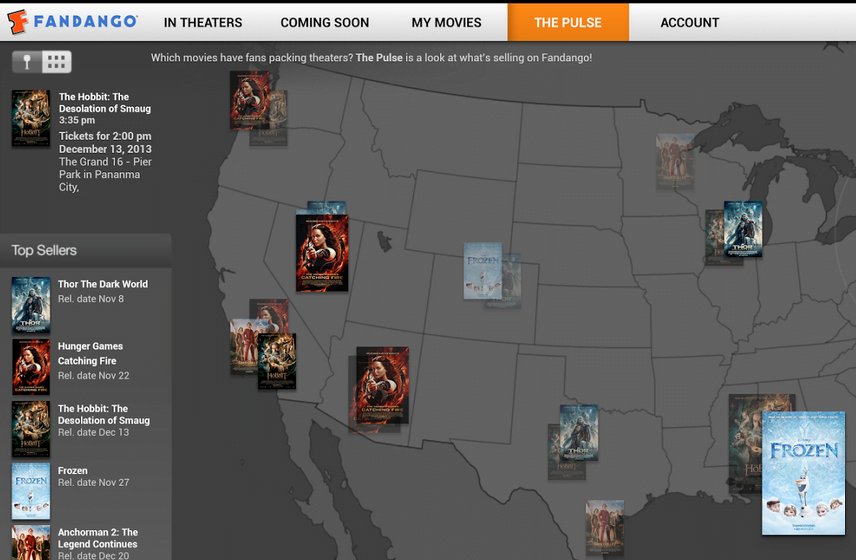856x560 pixels.
Task: Open Frozen poster in Top Sellers list
Action: click(x=31, y=491)
